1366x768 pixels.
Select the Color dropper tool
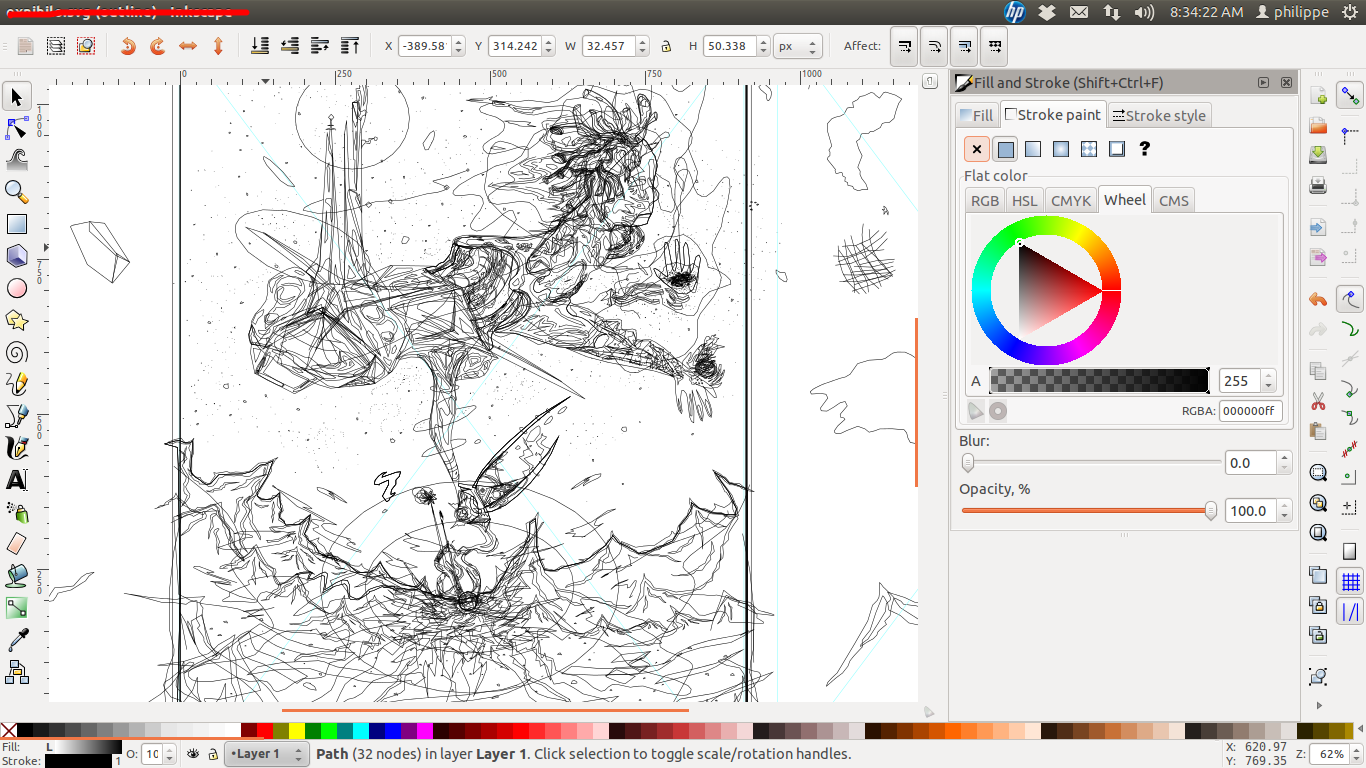(16, 640)
